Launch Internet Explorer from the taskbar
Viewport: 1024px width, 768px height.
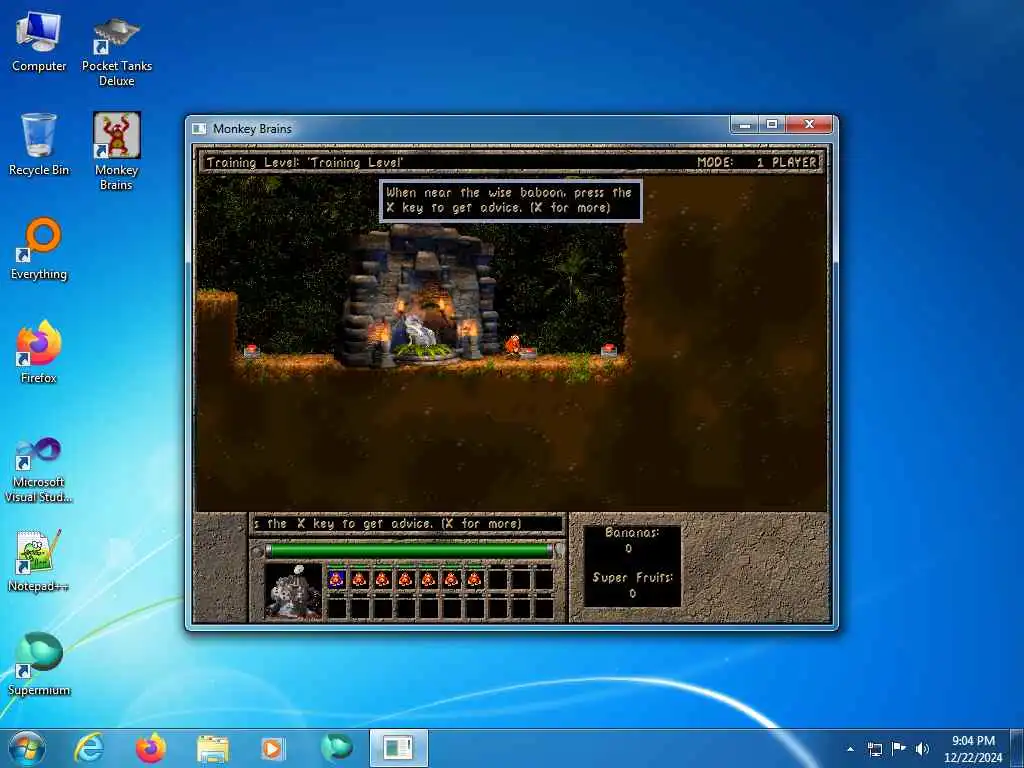88,748
